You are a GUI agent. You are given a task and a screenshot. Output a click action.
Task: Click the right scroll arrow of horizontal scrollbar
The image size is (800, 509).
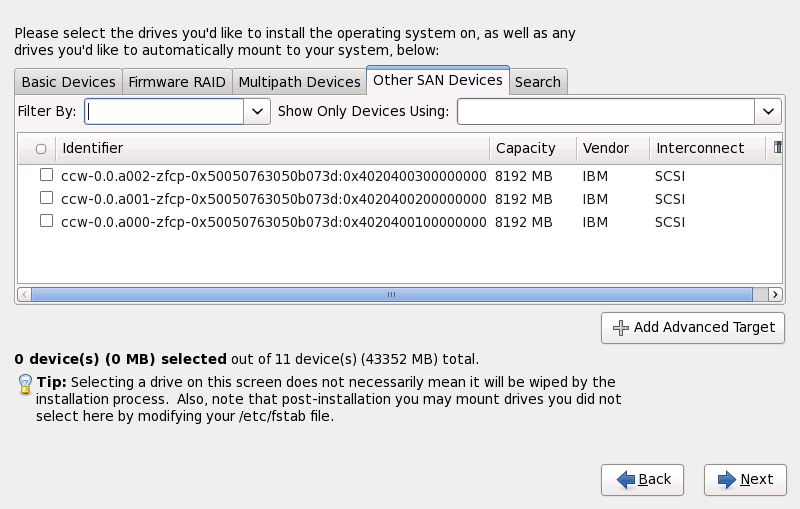point(775,295)
